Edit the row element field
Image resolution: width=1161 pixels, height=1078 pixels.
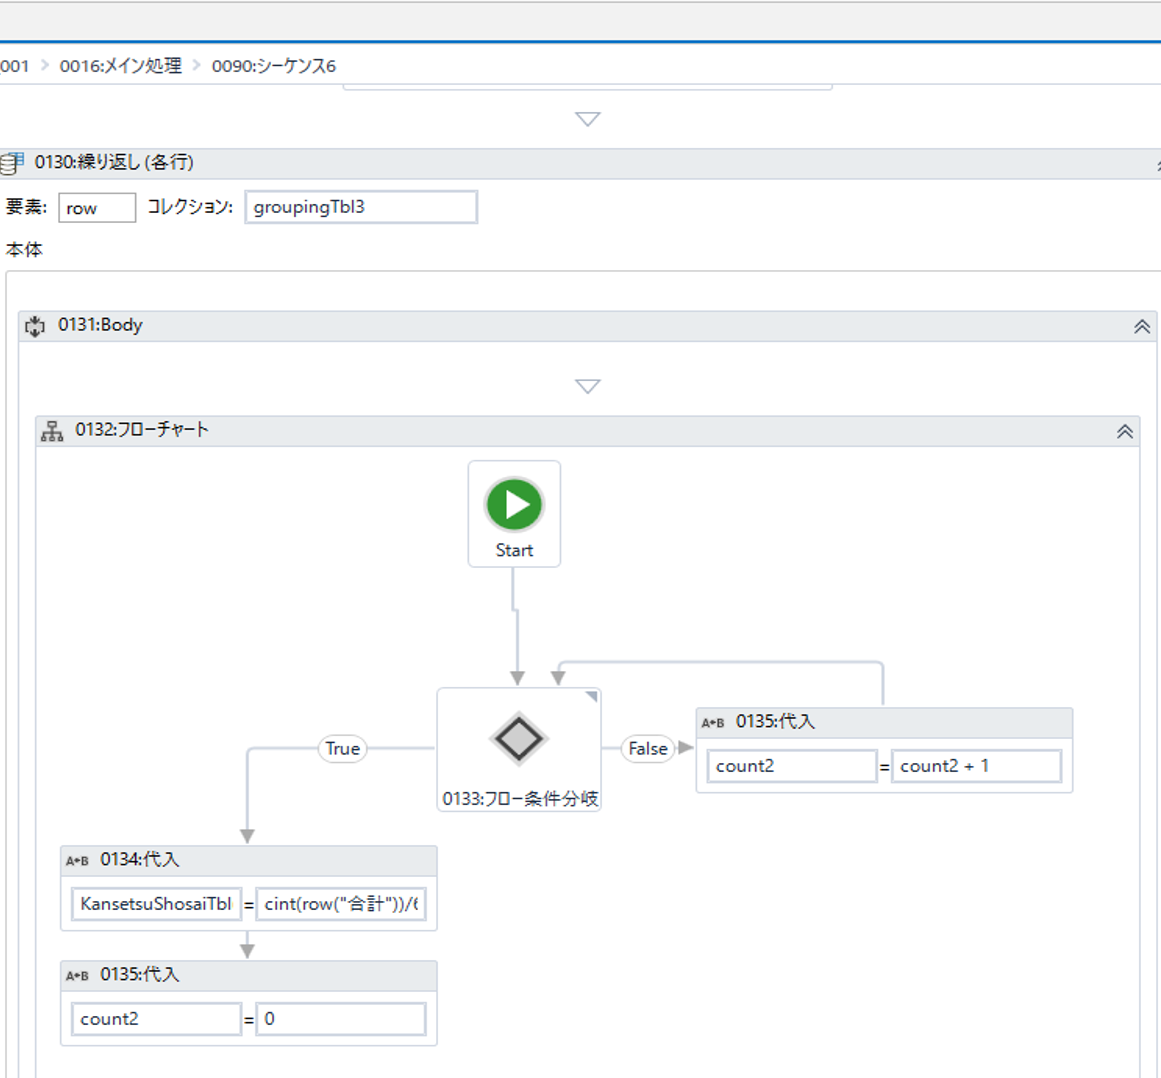coord(97,207)
